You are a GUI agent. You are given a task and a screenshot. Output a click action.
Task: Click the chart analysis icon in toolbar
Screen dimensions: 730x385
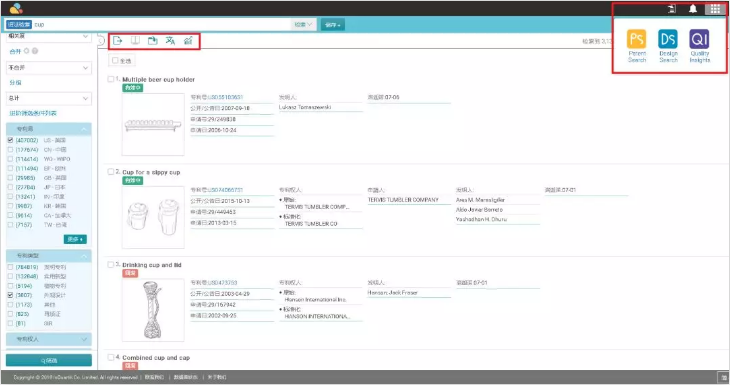pos(188,41)
